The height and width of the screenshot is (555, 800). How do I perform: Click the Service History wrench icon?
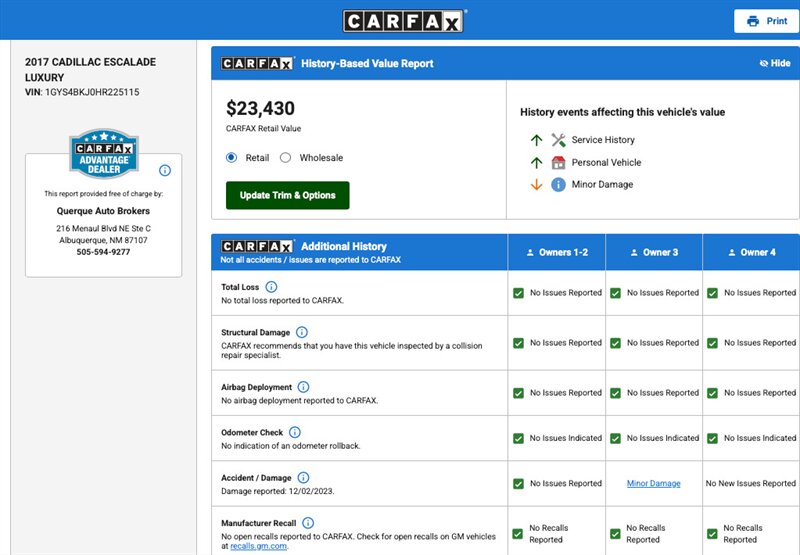tap(559, 140)
